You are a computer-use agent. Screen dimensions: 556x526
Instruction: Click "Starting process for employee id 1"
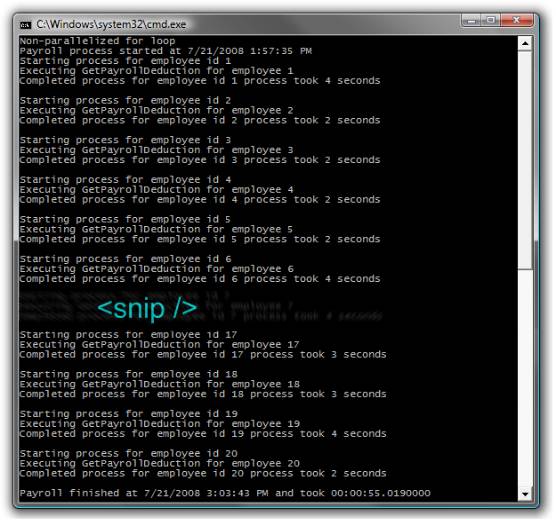[126, 61]
